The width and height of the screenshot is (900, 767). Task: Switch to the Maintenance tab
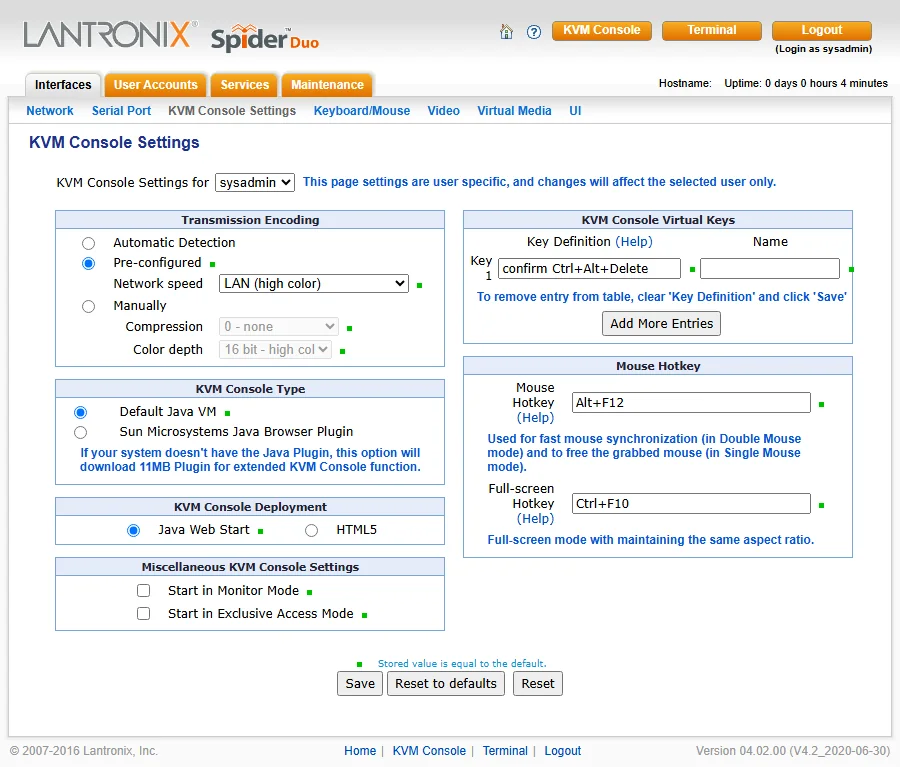pos(327,85)
